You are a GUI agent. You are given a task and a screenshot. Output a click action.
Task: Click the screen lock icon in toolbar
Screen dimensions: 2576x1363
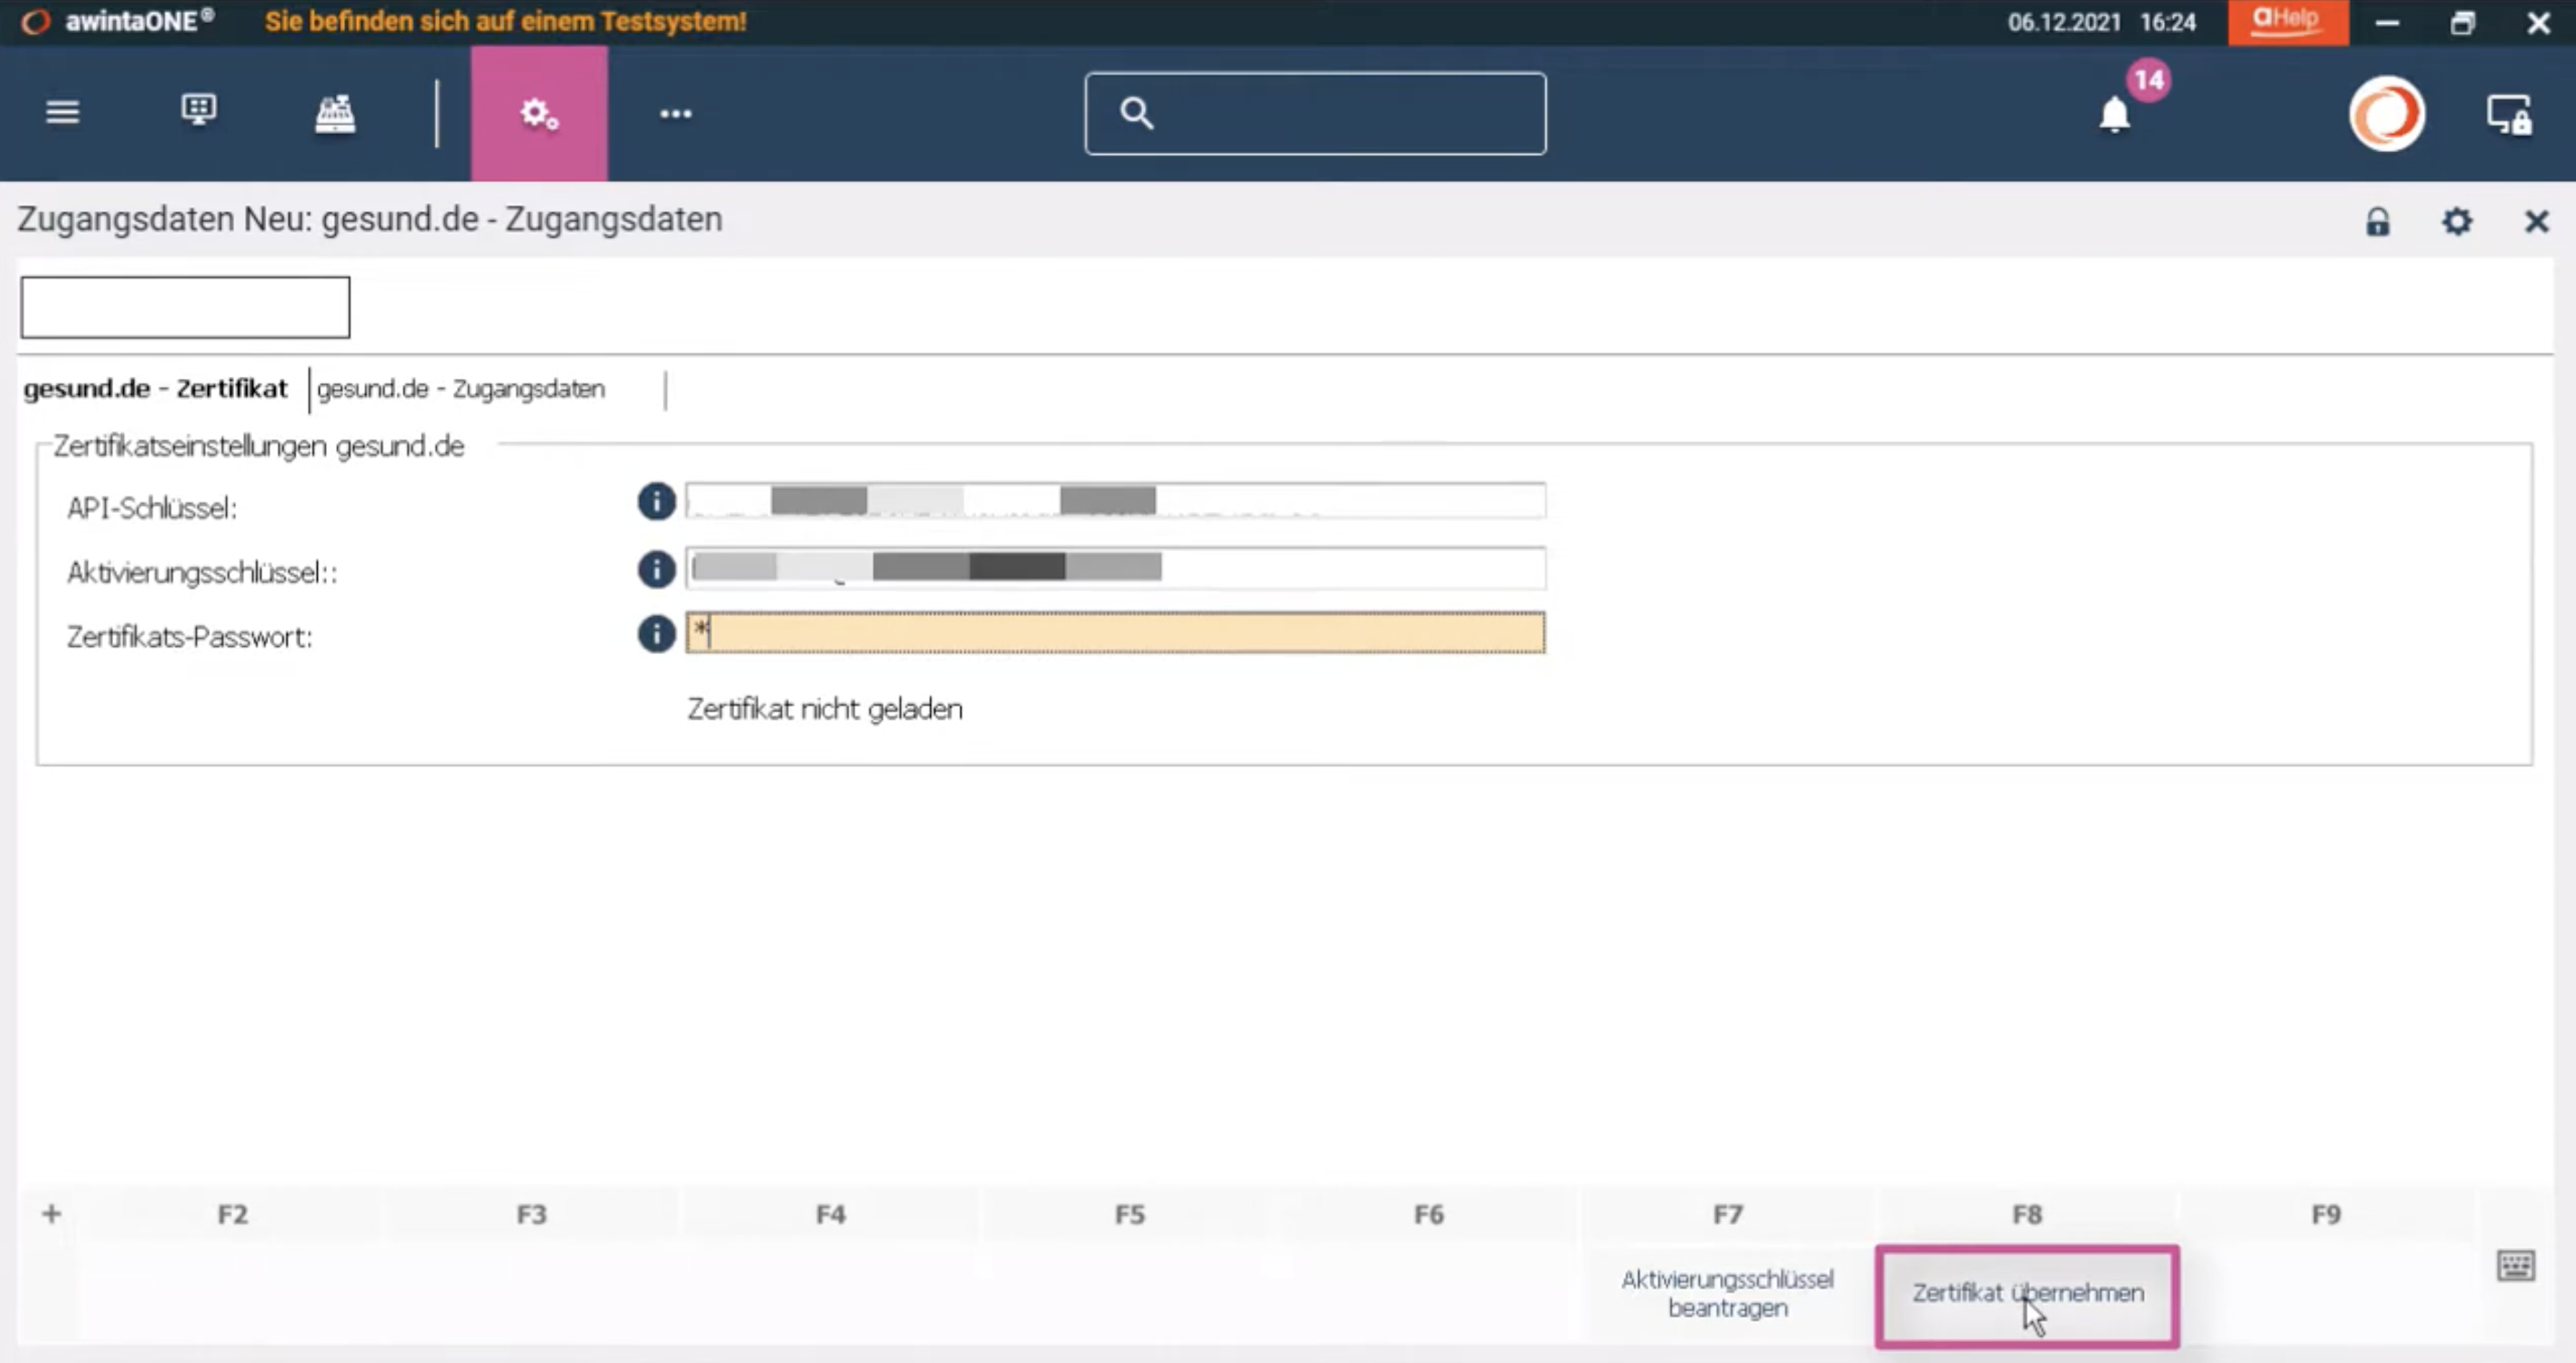click(2510, 114)
